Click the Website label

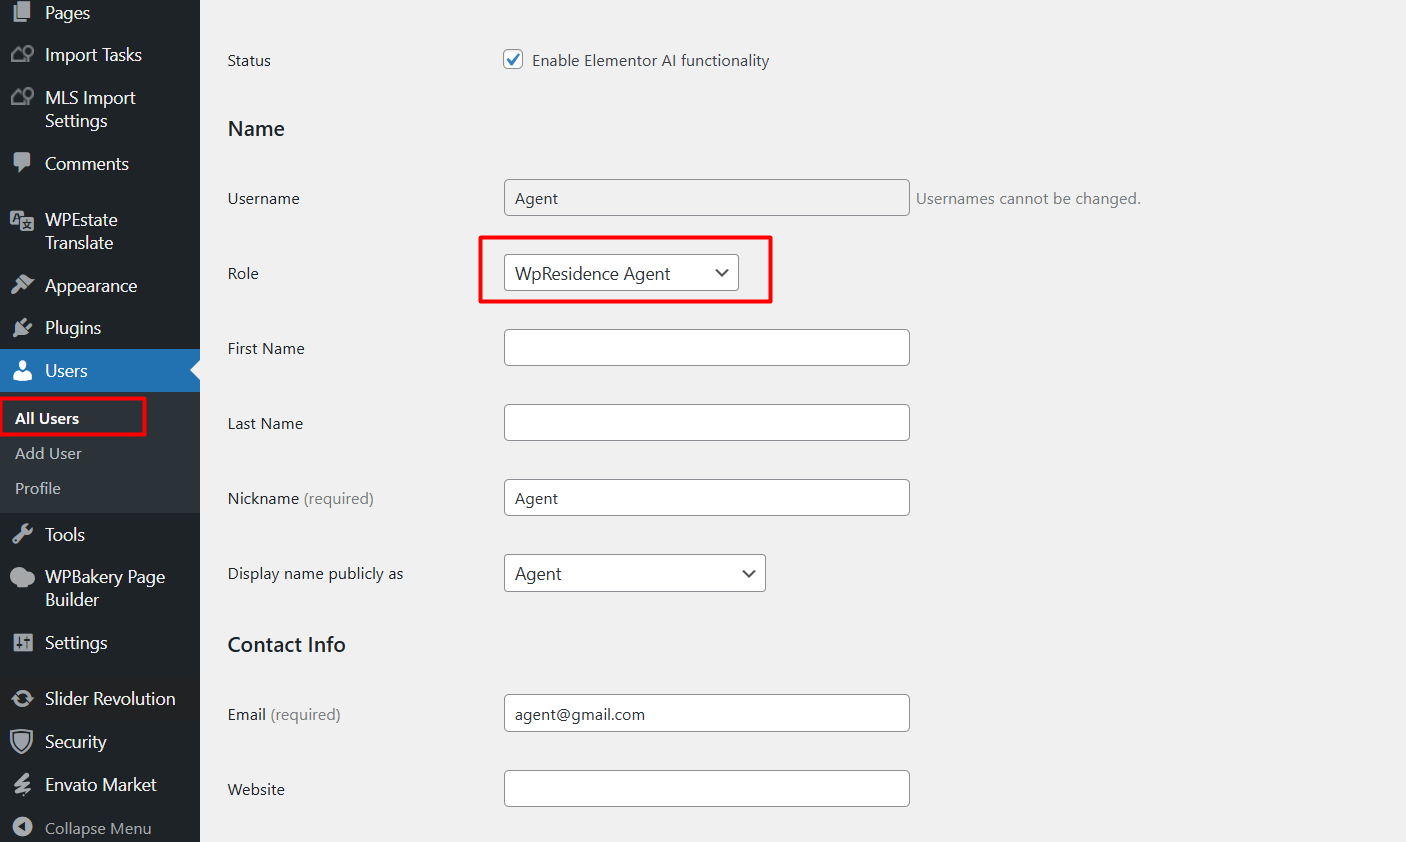pyautogui.click(x=256, y=789)
